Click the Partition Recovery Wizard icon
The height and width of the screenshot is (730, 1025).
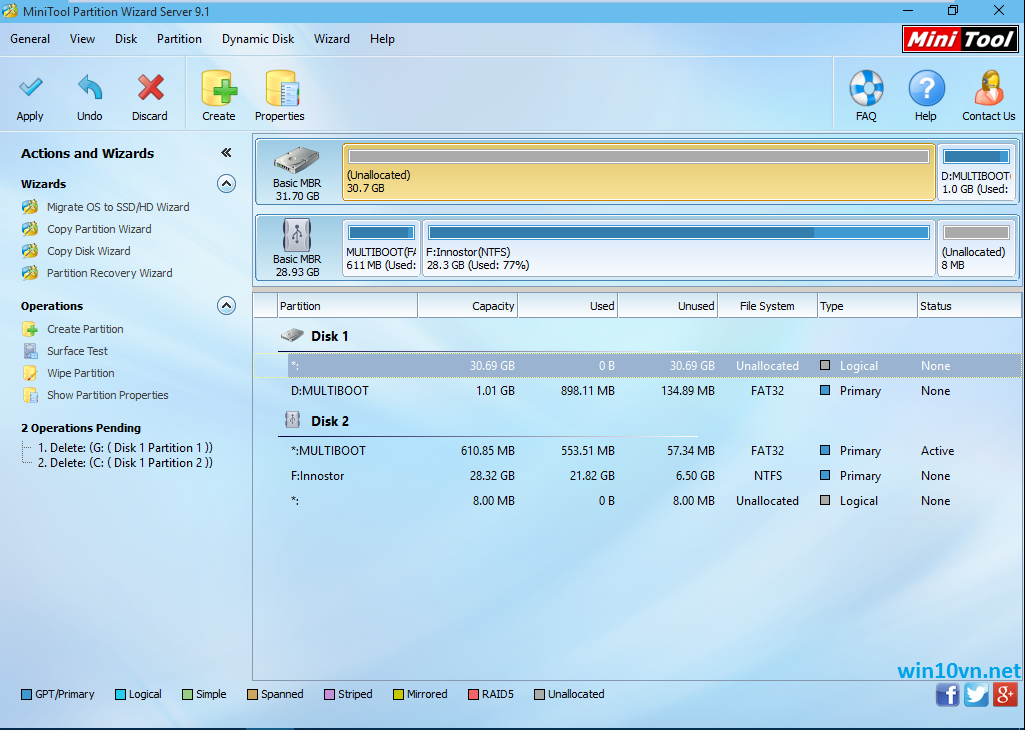point(30,273)
